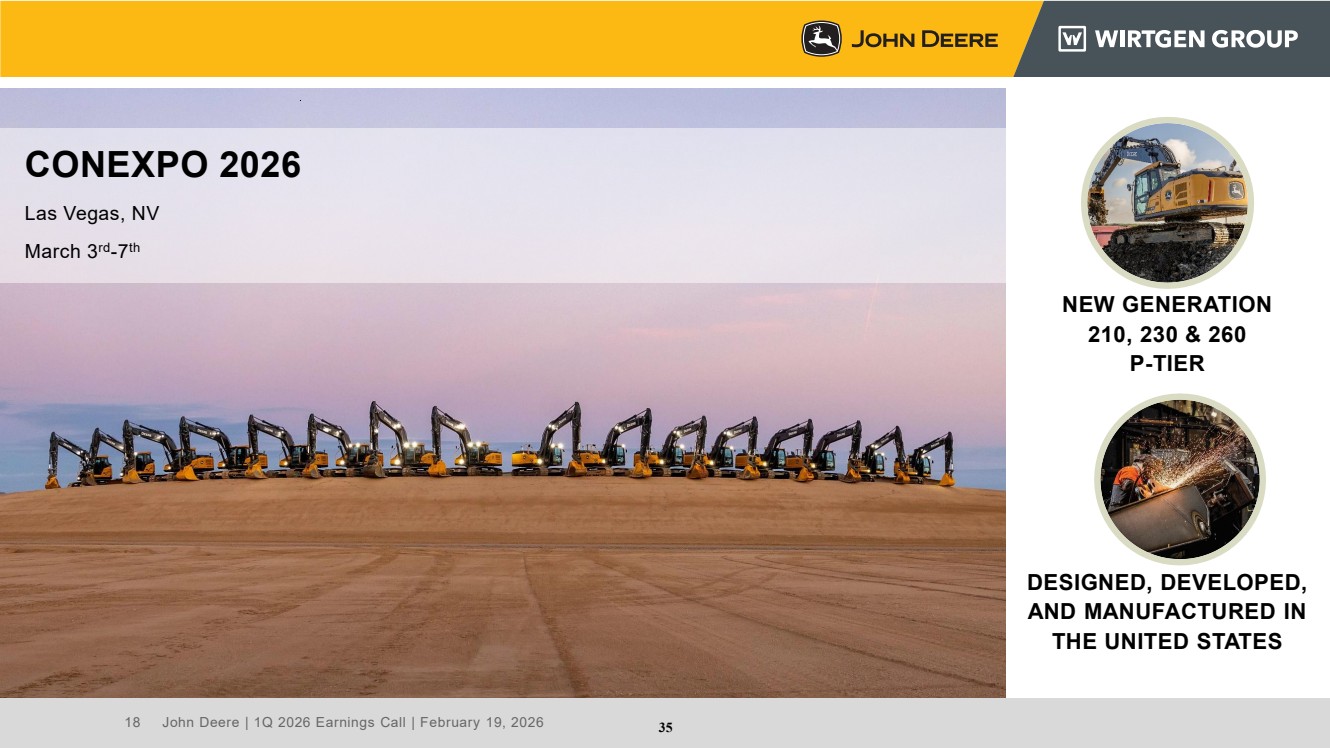Click the John Deere wordmark text
Viewport: 1330px width, 748px height.
click(x=924, y=39)
